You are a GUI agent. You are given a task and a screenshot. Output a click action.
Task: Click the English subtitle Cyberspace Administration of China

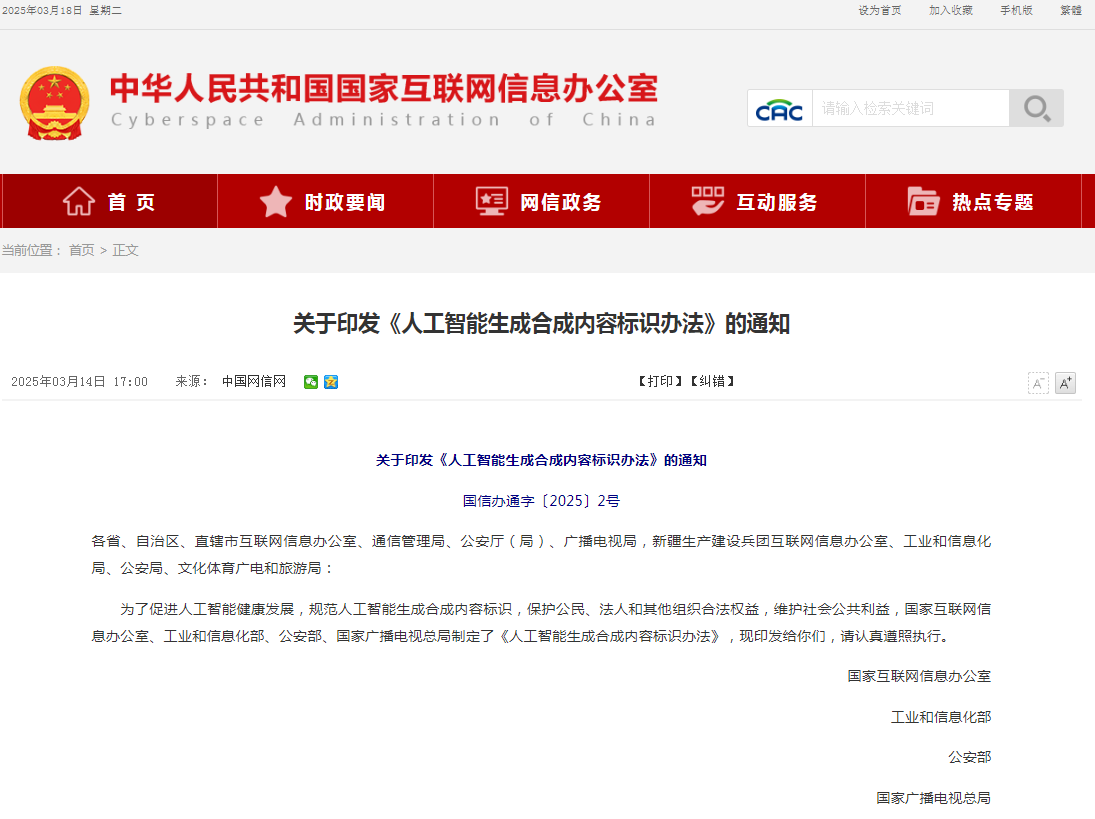point(384,120)
